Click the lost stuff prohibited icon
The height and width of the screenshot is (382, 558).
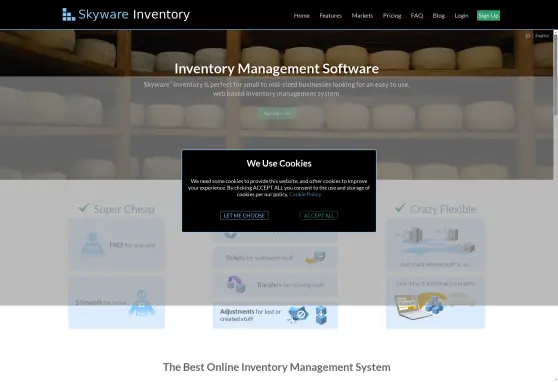pos(298,315)
